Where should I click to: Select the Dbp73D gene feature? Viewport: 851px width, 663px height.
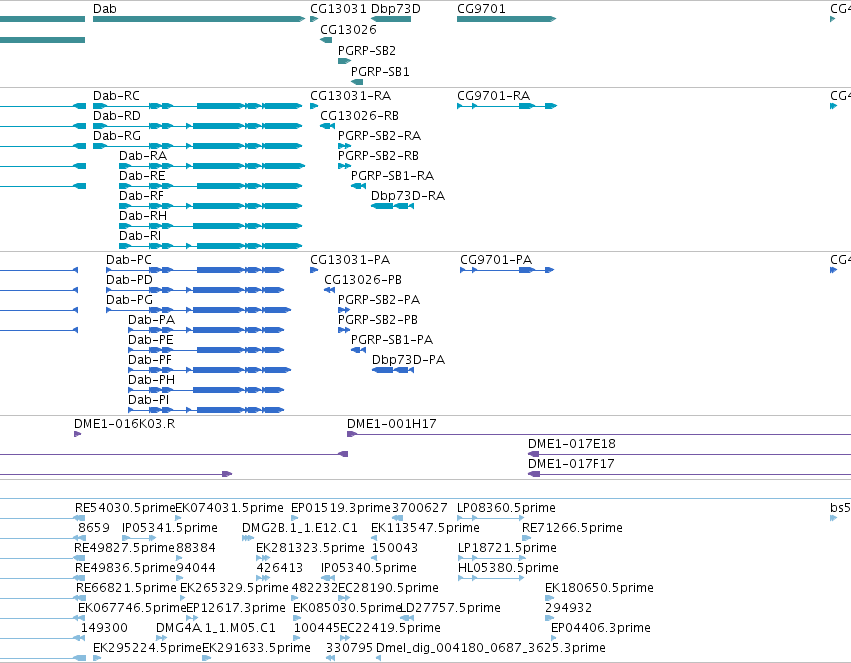click(391, 19)
